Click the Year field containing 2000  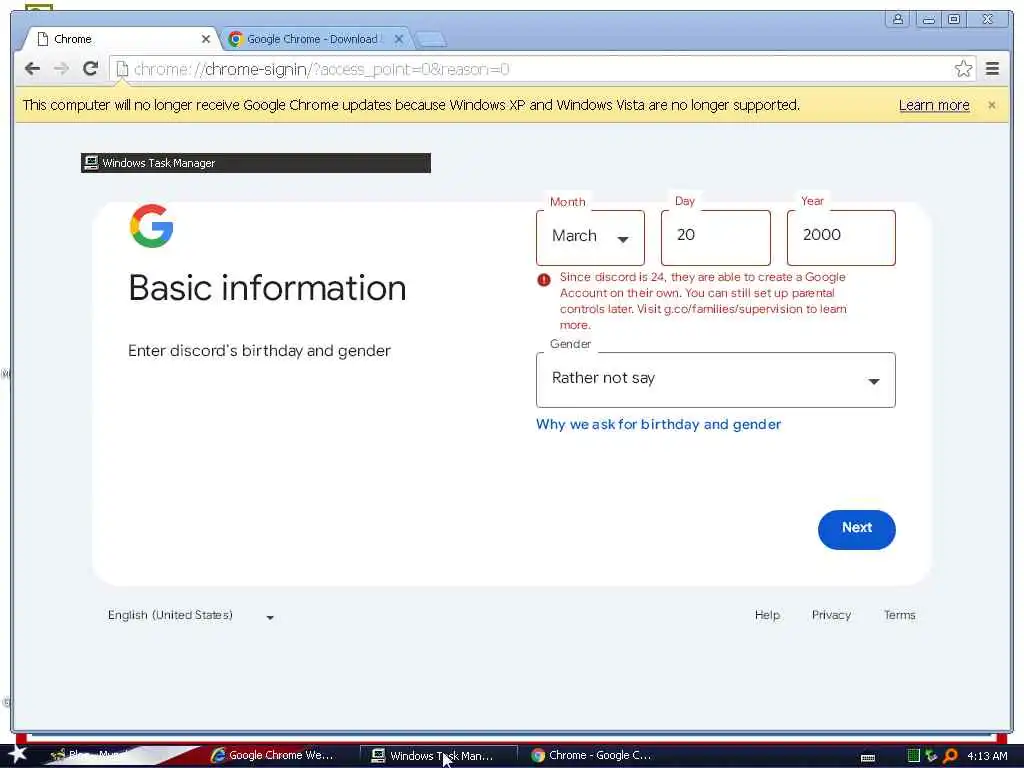tap(840, 237)
